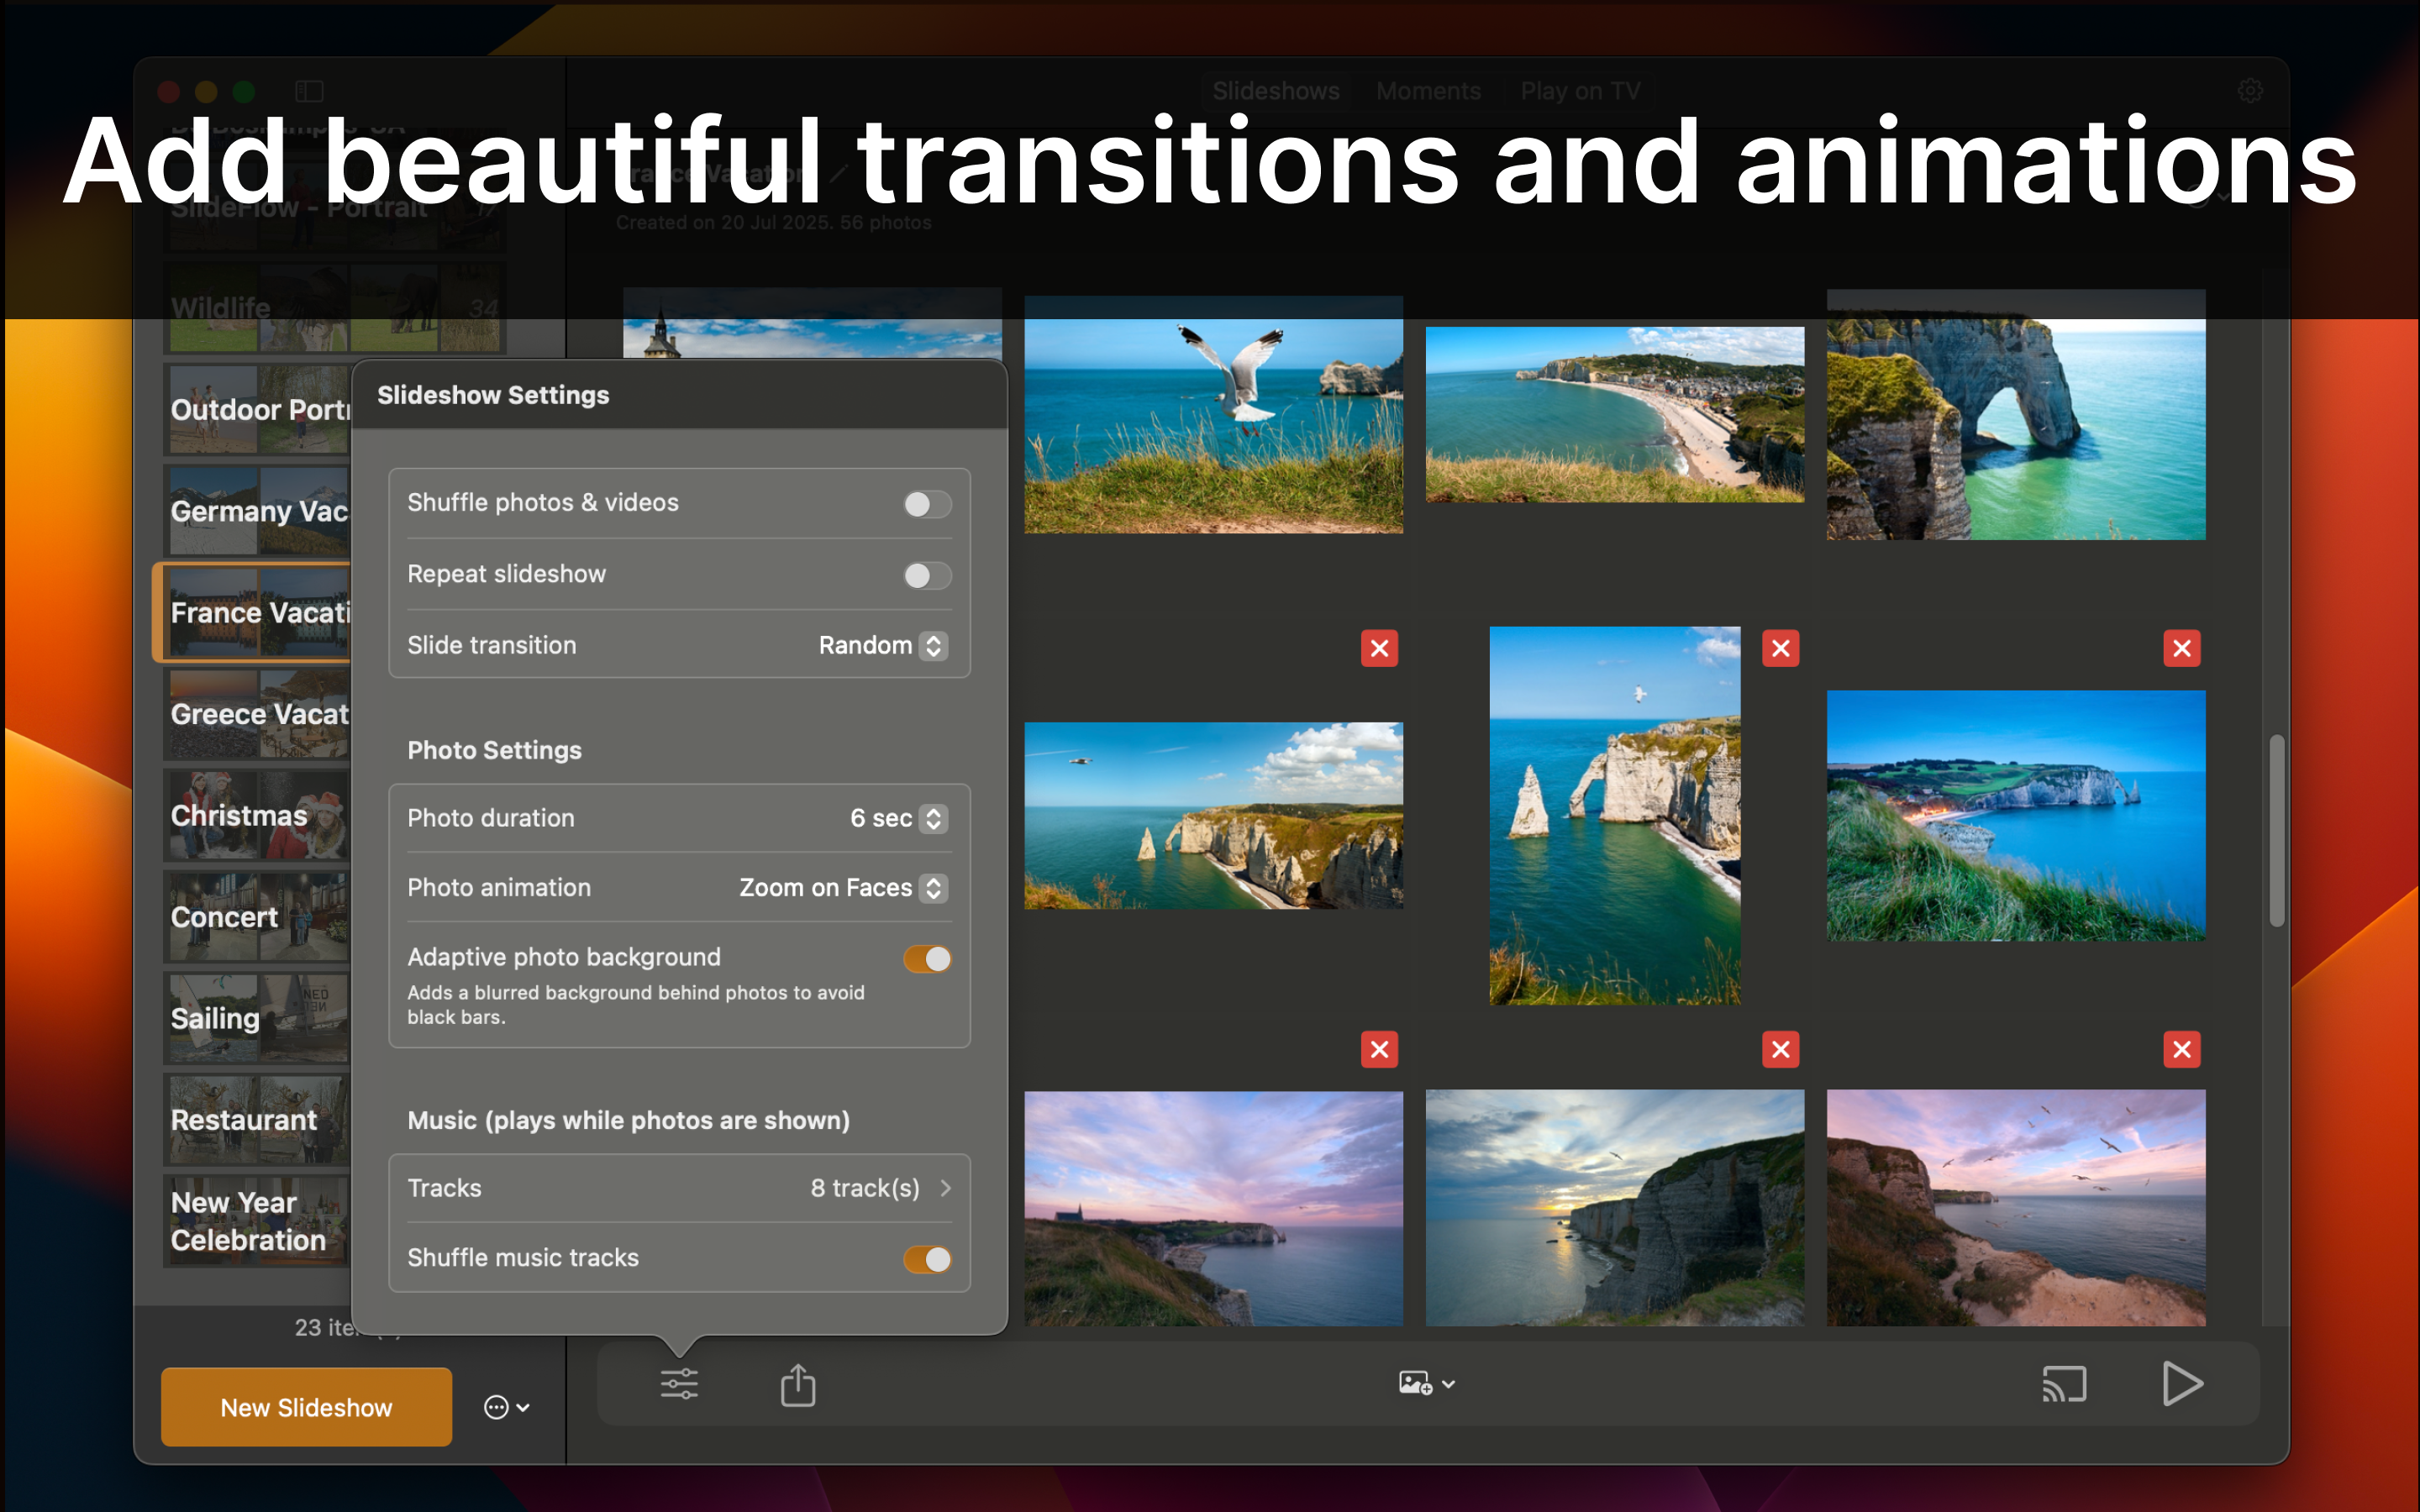
Task: Click the New Slideshow button
Action: (306, 1407)
